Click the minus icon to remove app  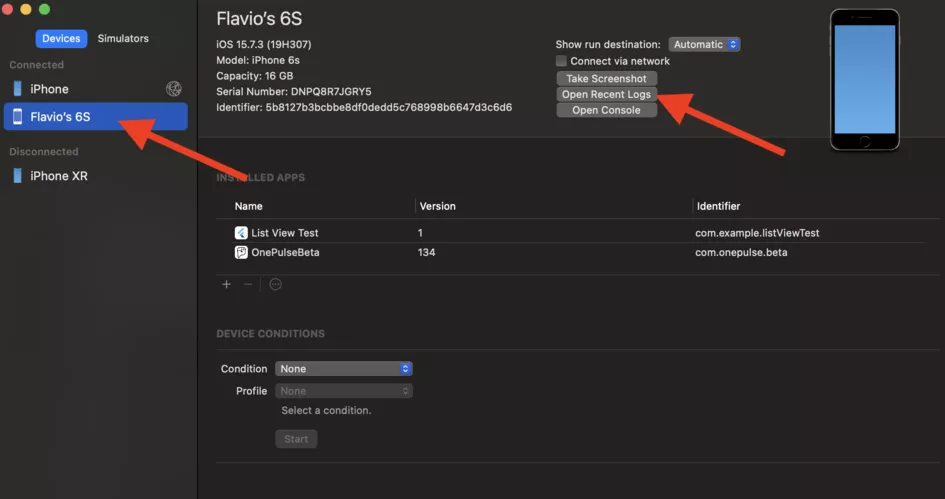click(x=248, y=284)
